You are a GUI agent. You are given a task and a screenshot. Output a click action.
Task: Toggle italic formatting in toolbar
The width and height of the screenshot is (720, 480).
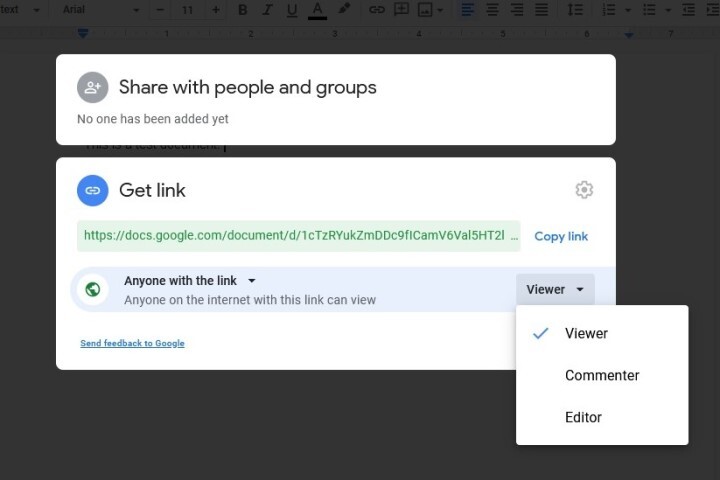pyautogui.click(x=267, y=10)
